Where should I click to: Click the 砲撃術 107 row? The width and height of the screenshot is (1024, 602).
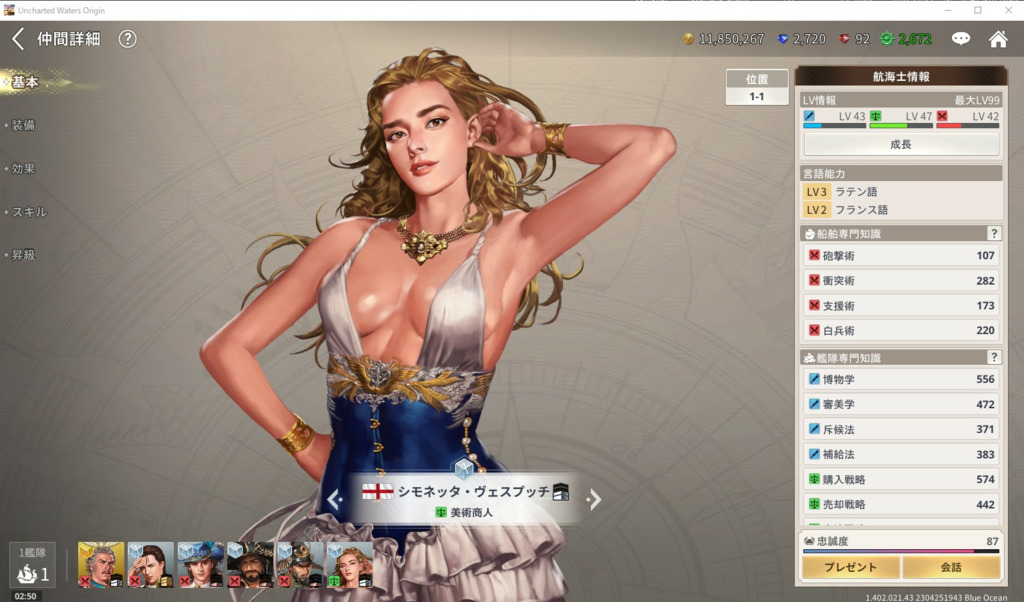[901, 255]
